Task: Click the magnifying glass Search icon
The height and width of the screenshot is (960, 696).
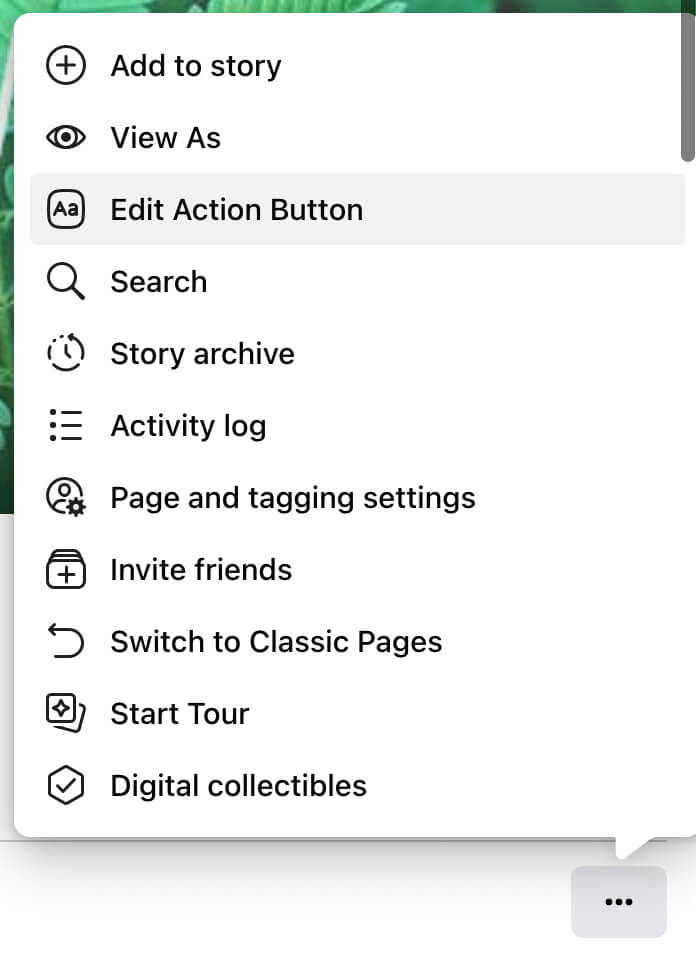Action: click(x=66, y=282)
